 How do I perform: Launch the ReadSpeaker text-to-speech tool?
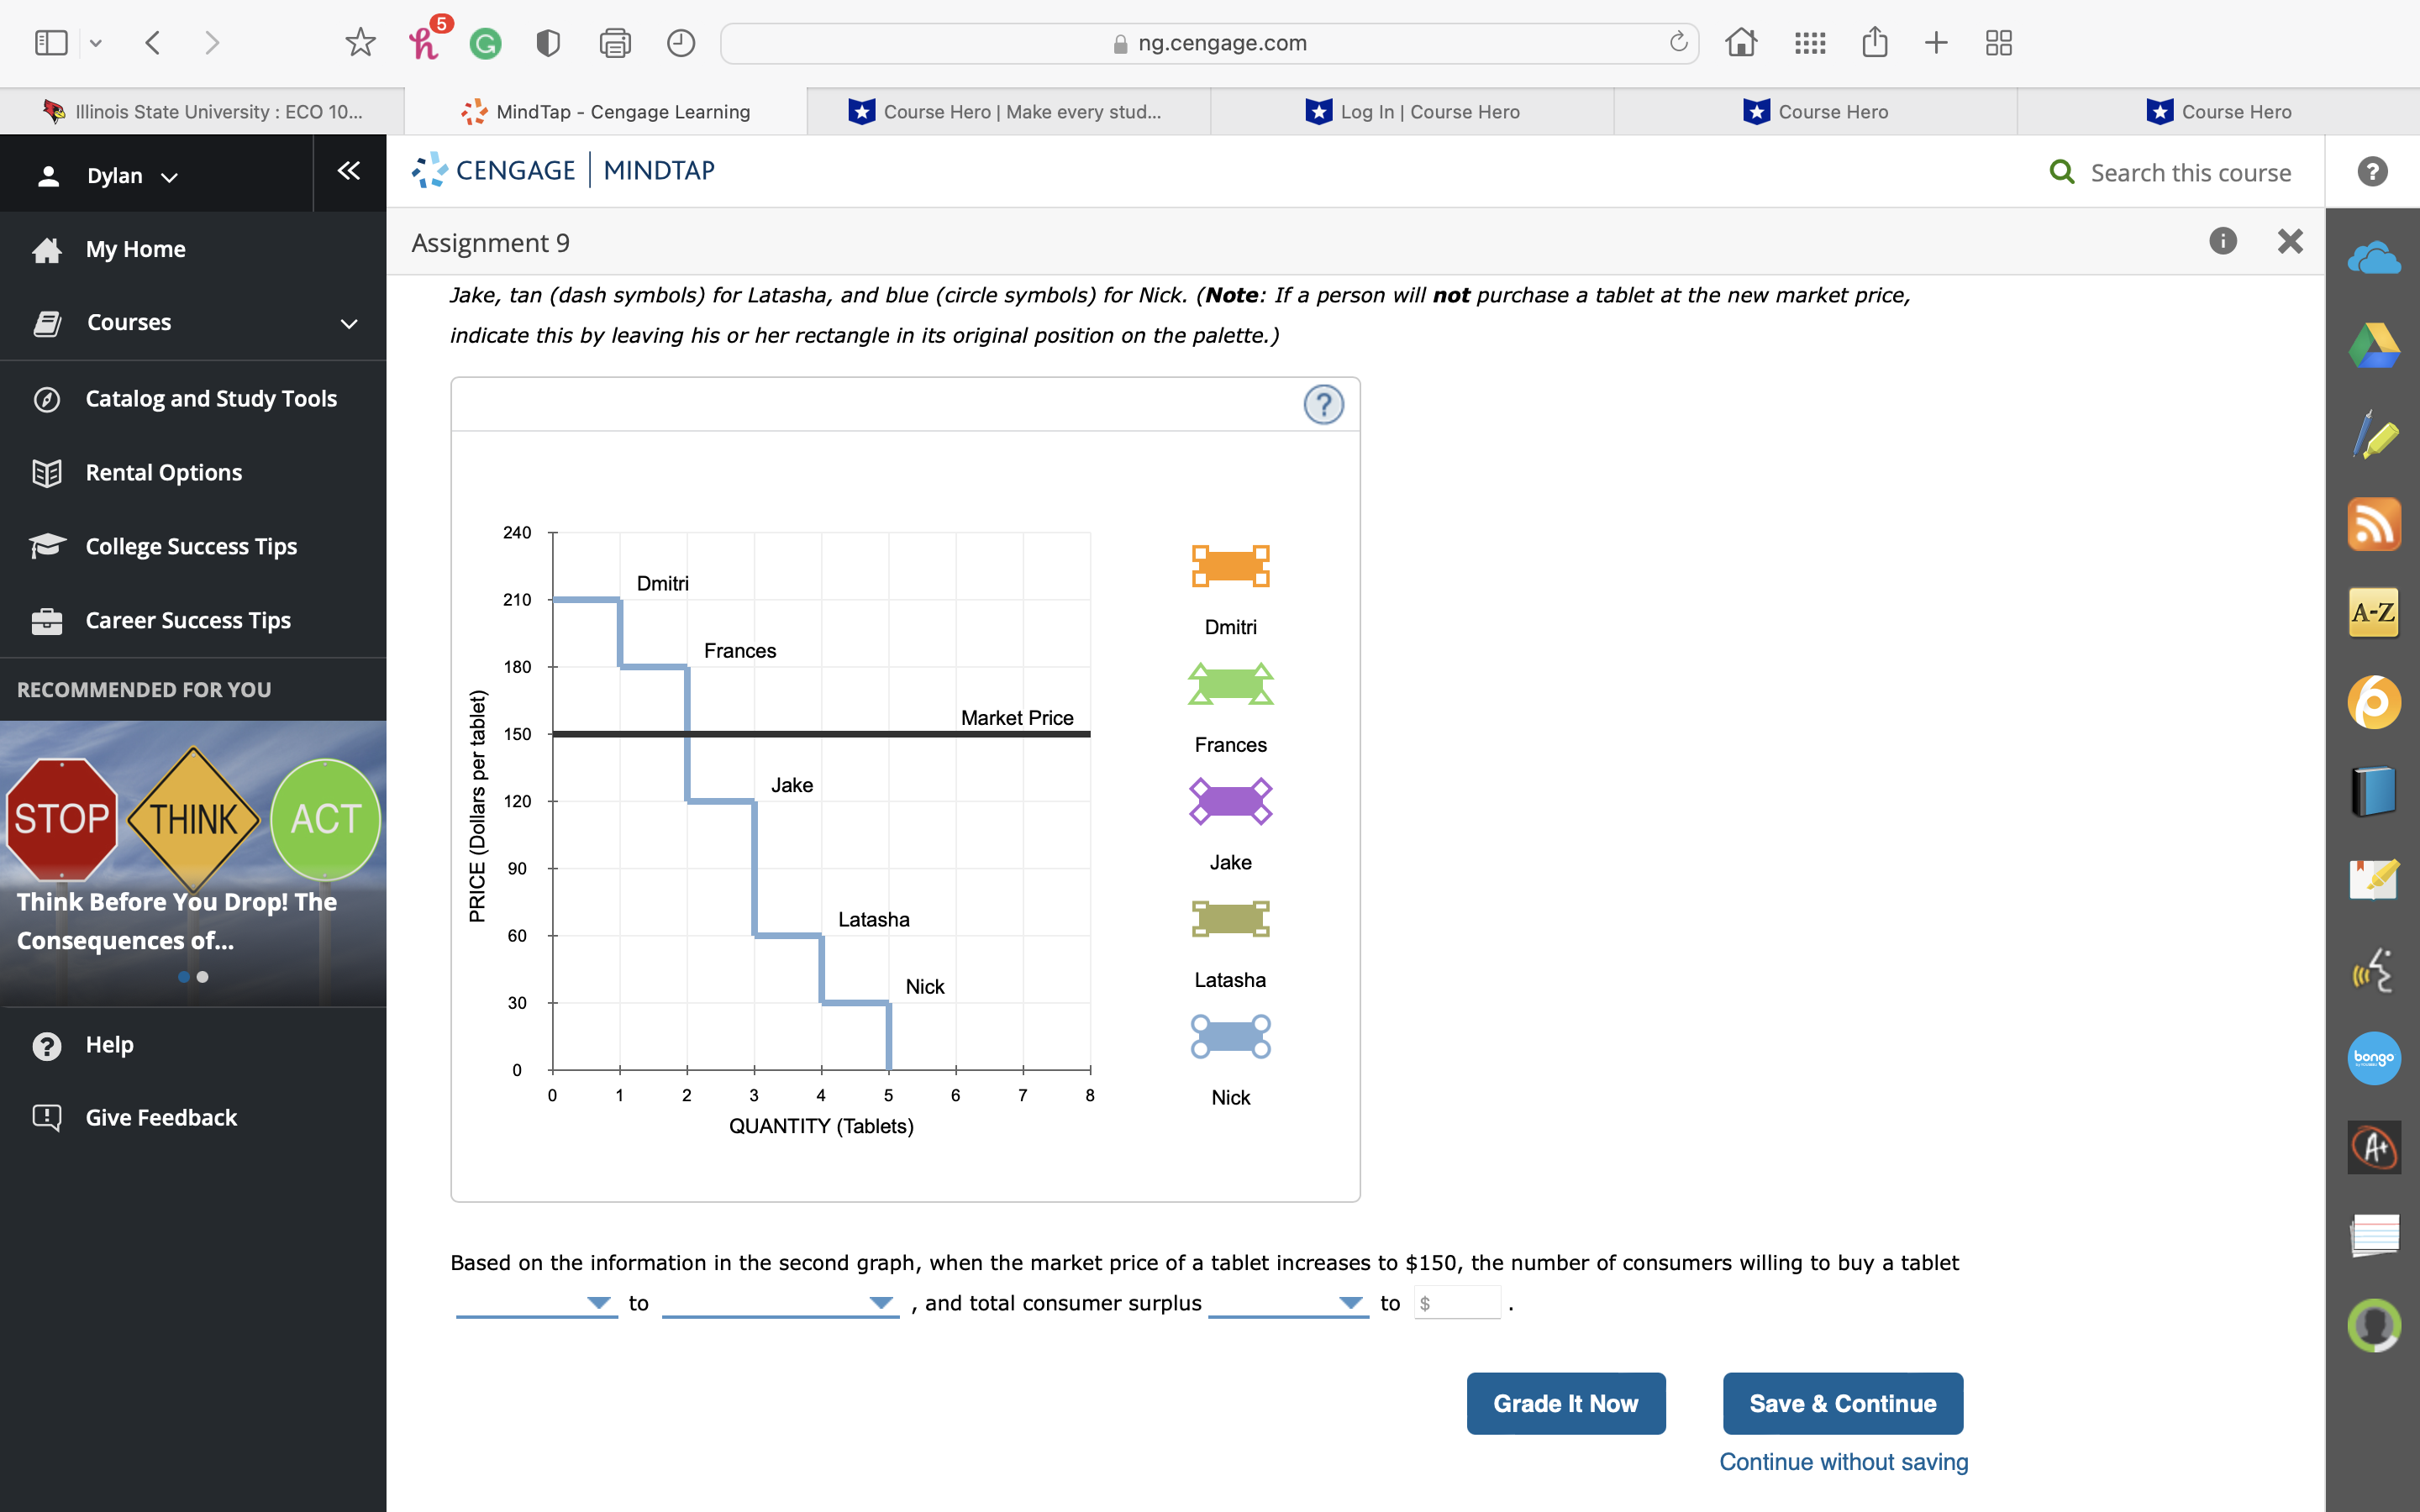click(2374, 968)
